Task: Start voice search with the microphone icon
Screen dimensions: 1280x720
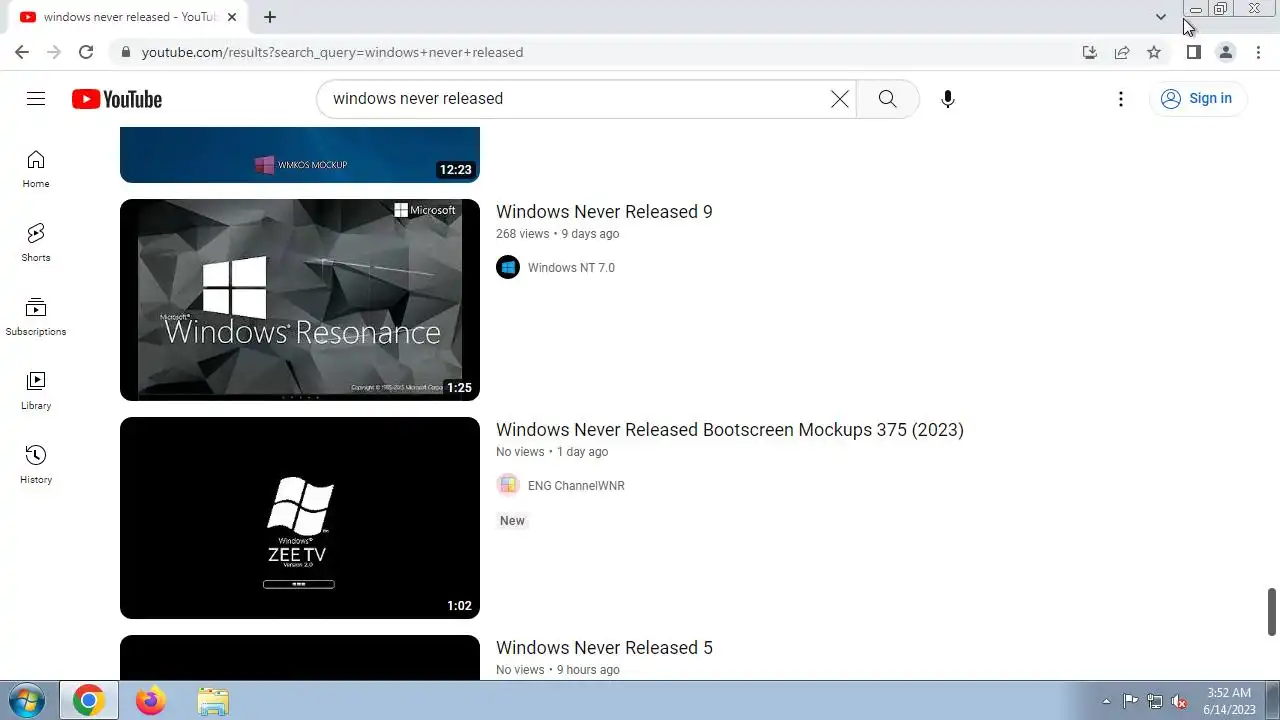Action: 948,99
